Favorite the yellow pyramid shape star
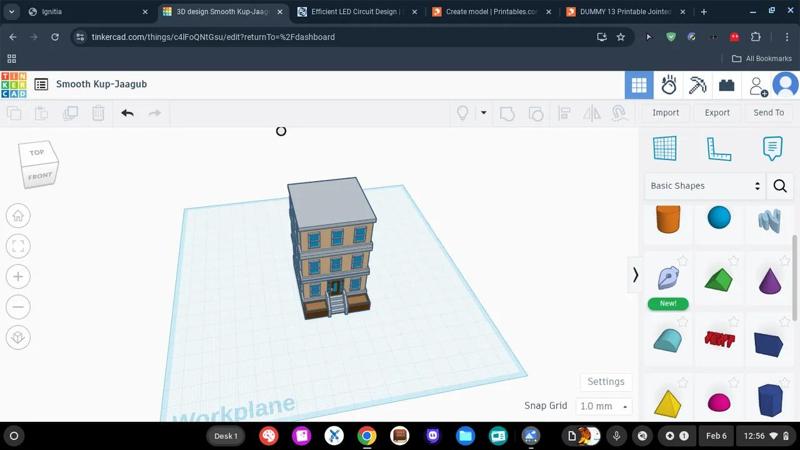The height and width of the screenshot is (450, 800). 683,383
